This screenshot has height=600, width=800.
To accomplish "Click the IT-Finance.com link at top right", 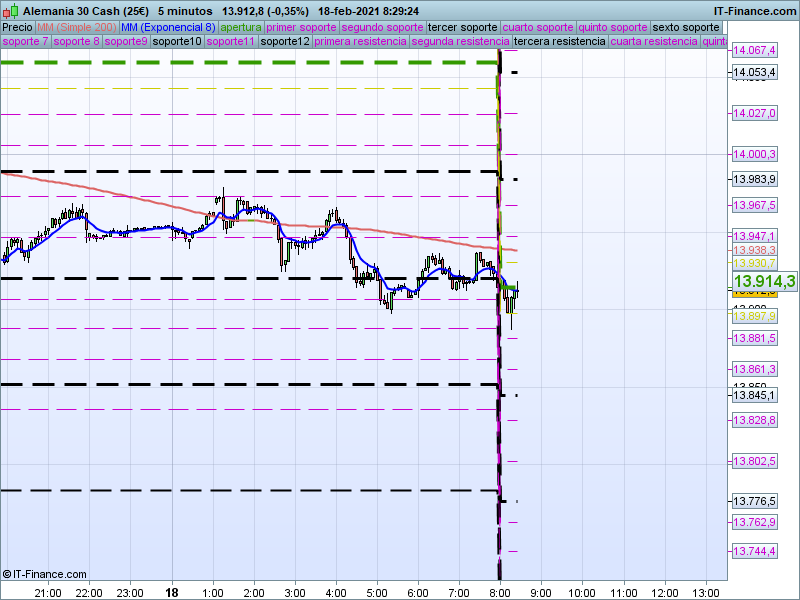I will (x=754, y=9).
